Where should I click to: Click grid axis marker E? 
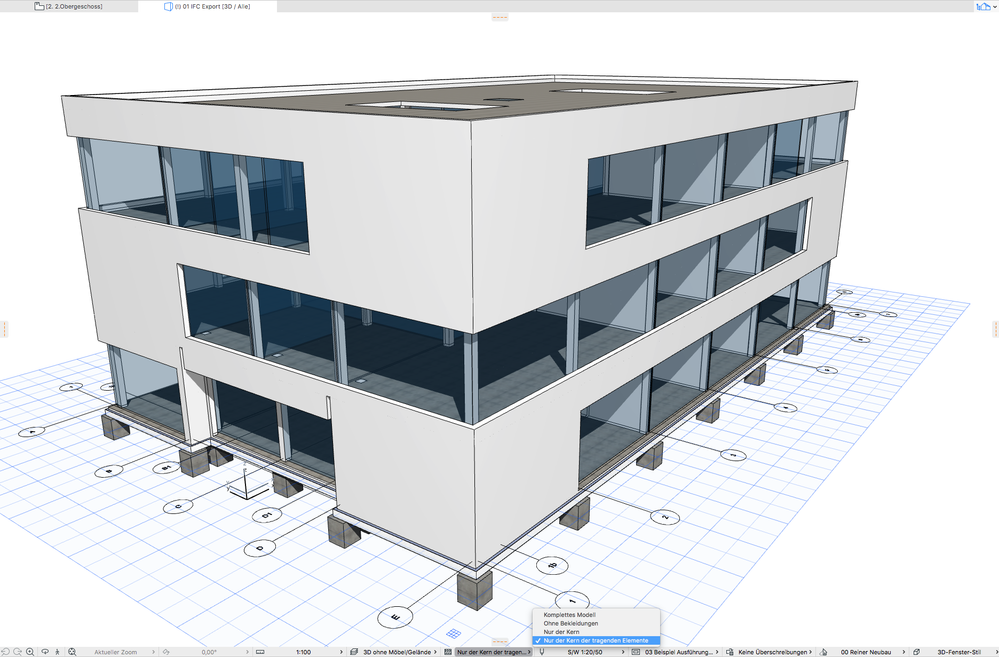tap(395, 617)
